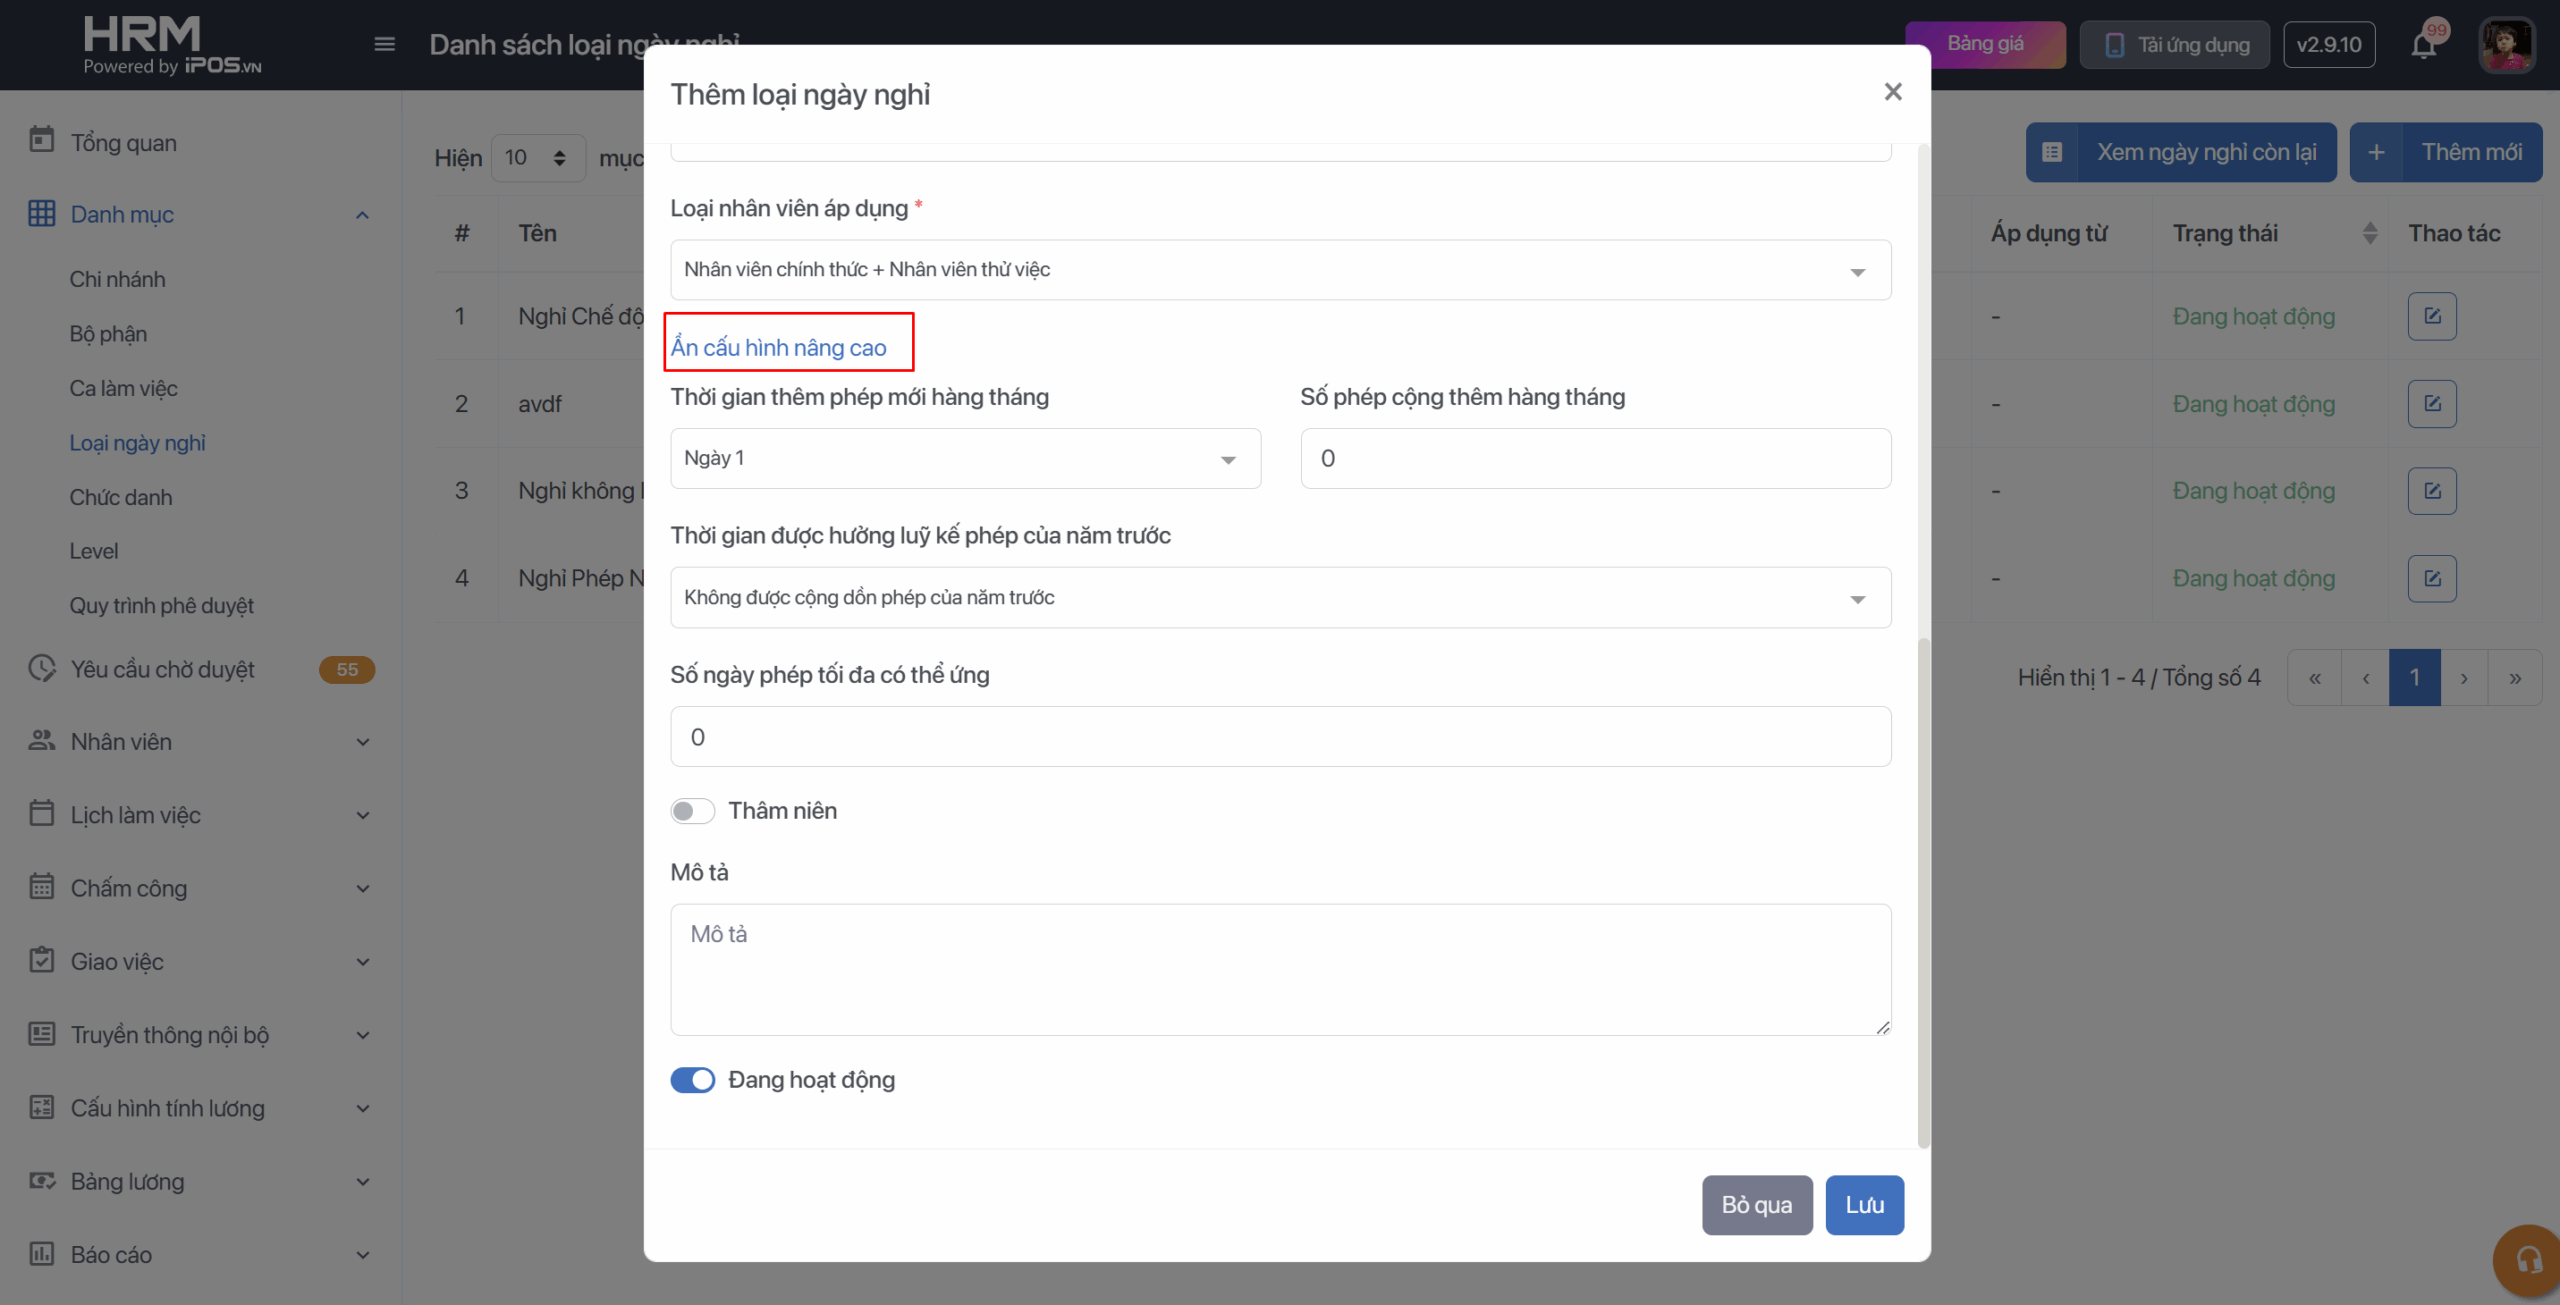Click the notification bell icon
This screenshot has width=2560, height=1305.
2423,46
